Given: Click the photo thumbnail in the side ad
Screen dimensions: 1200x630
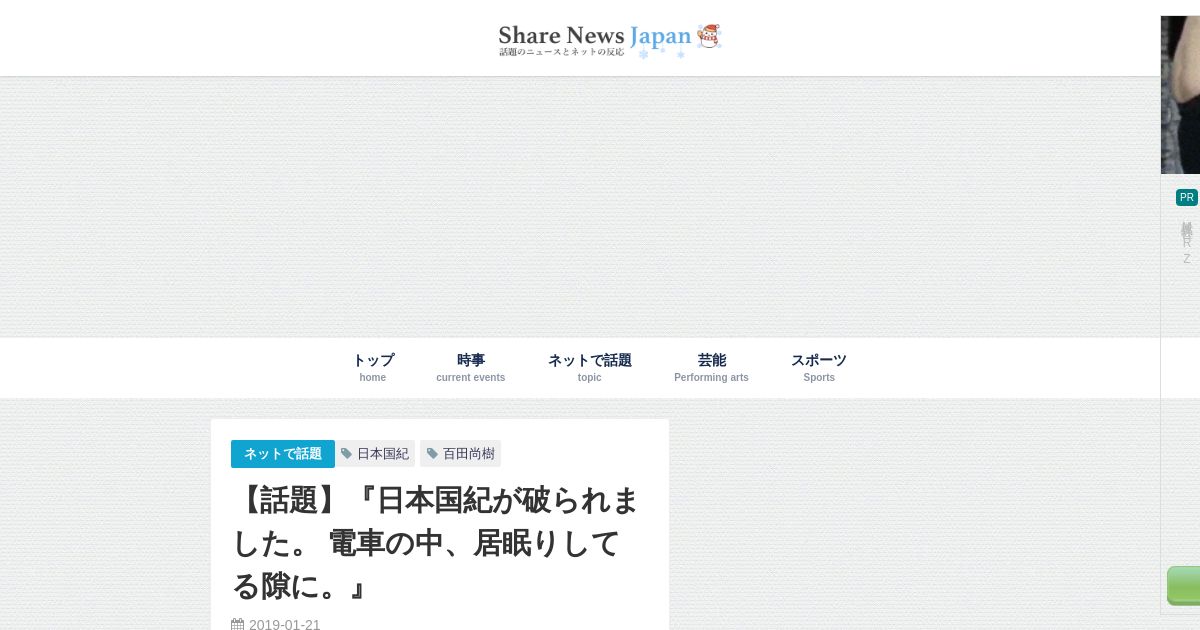Looking at the screenshot, I should (x=1180, y=95).
